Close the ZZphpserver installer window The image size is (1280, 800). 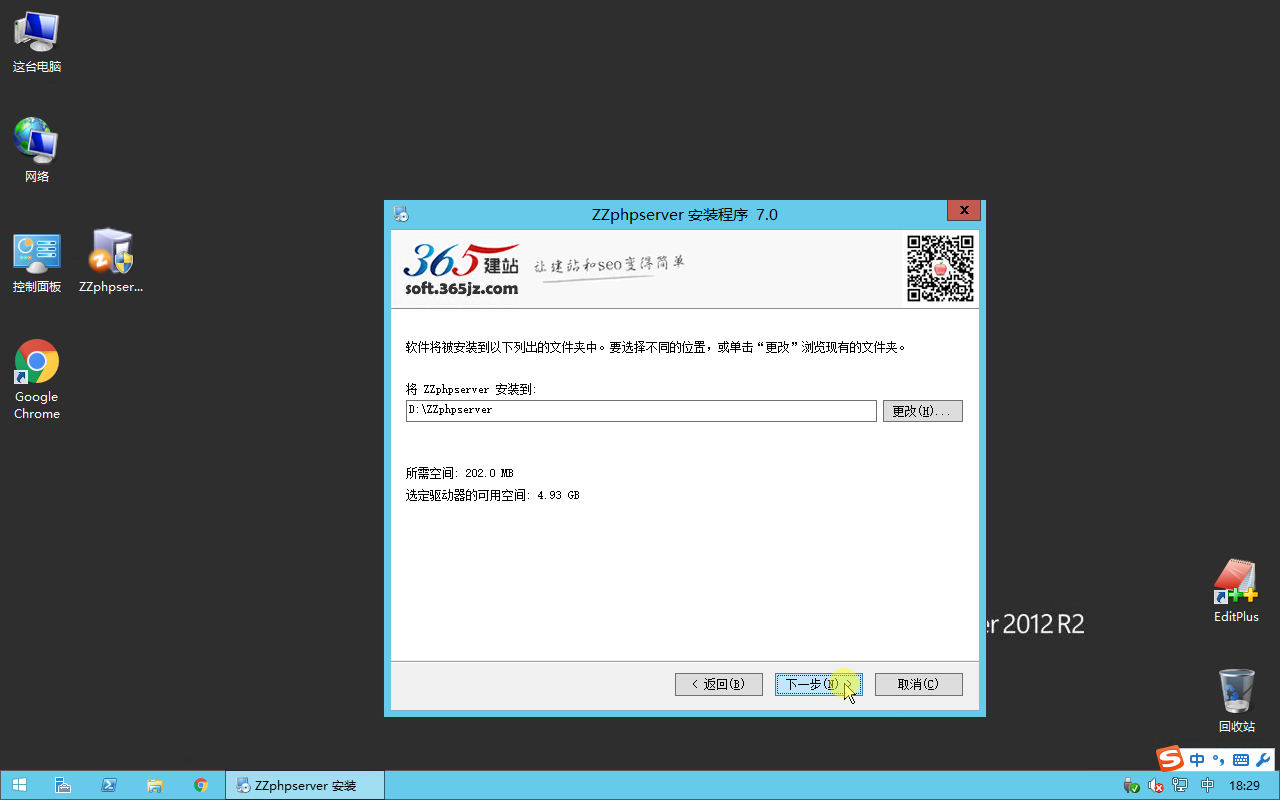(x=963, y=211)
